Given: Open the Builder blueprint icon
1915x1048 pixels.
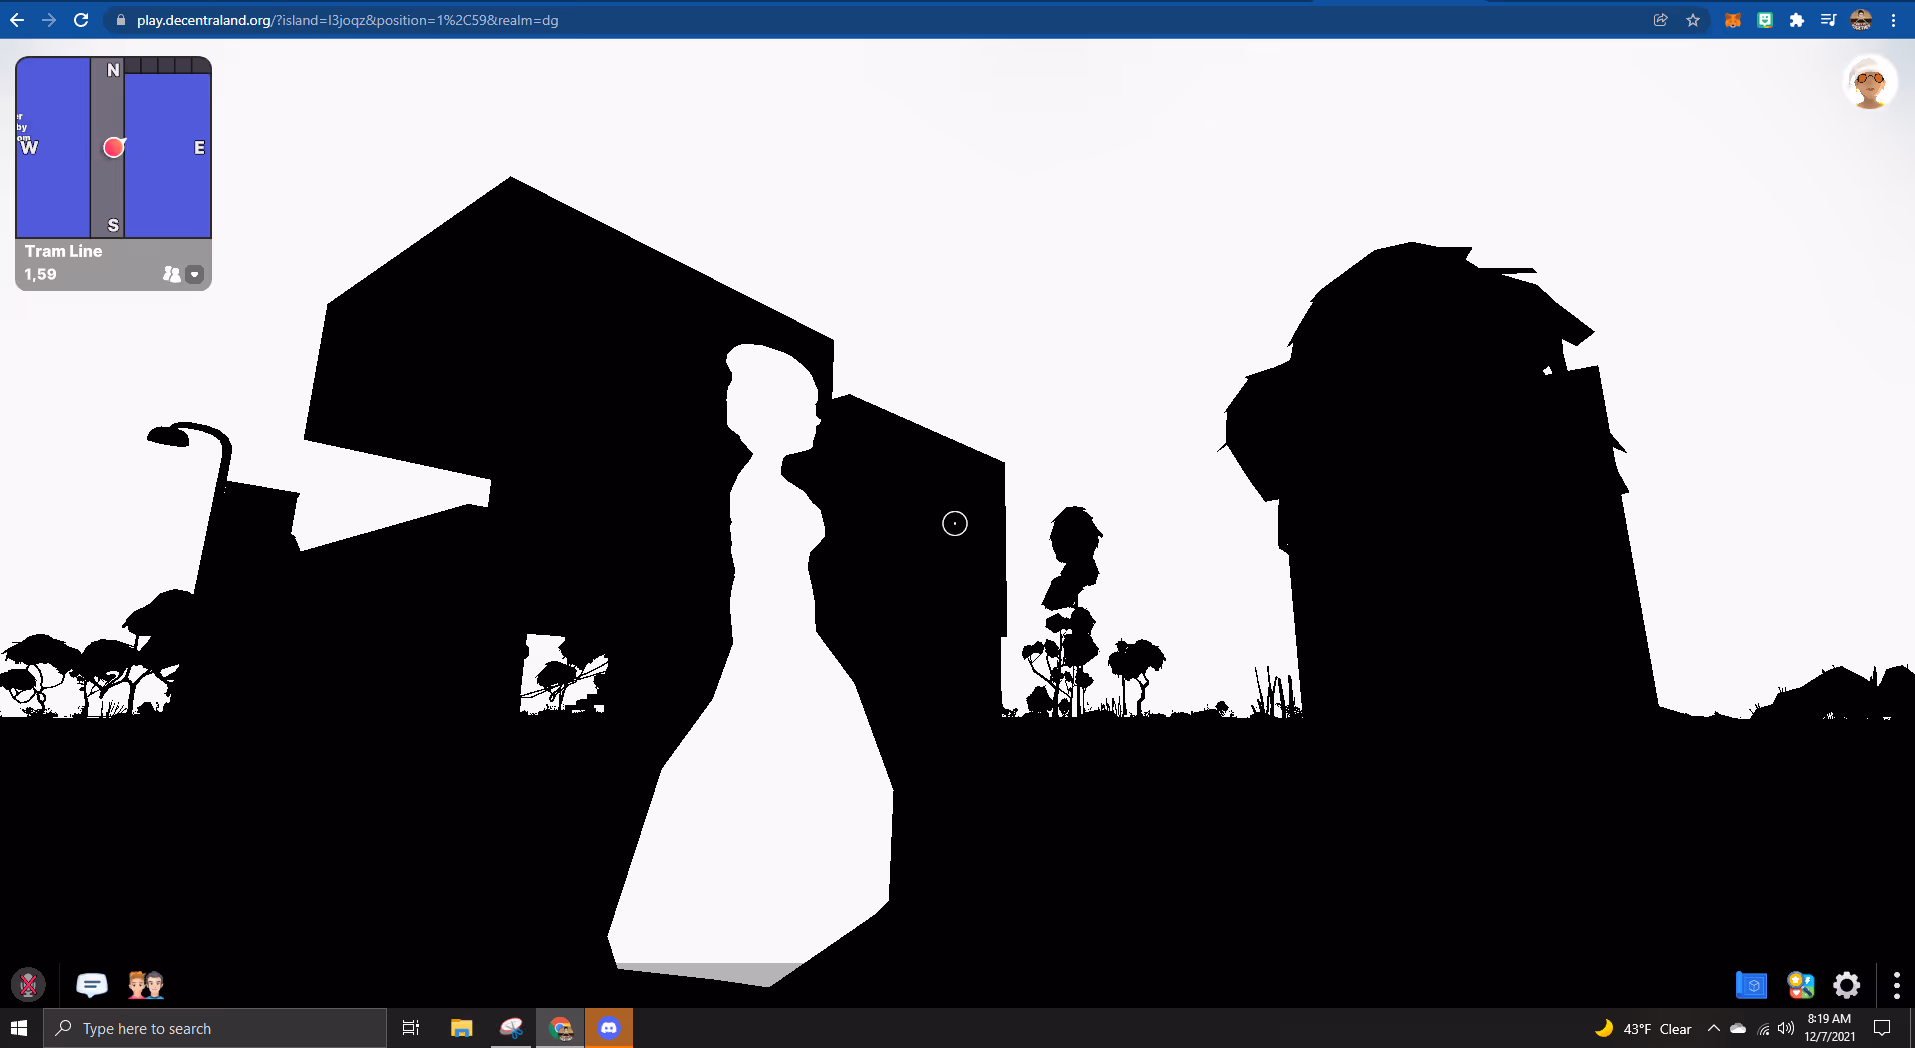Looking at the screenshot, I should pos(1751,985).
